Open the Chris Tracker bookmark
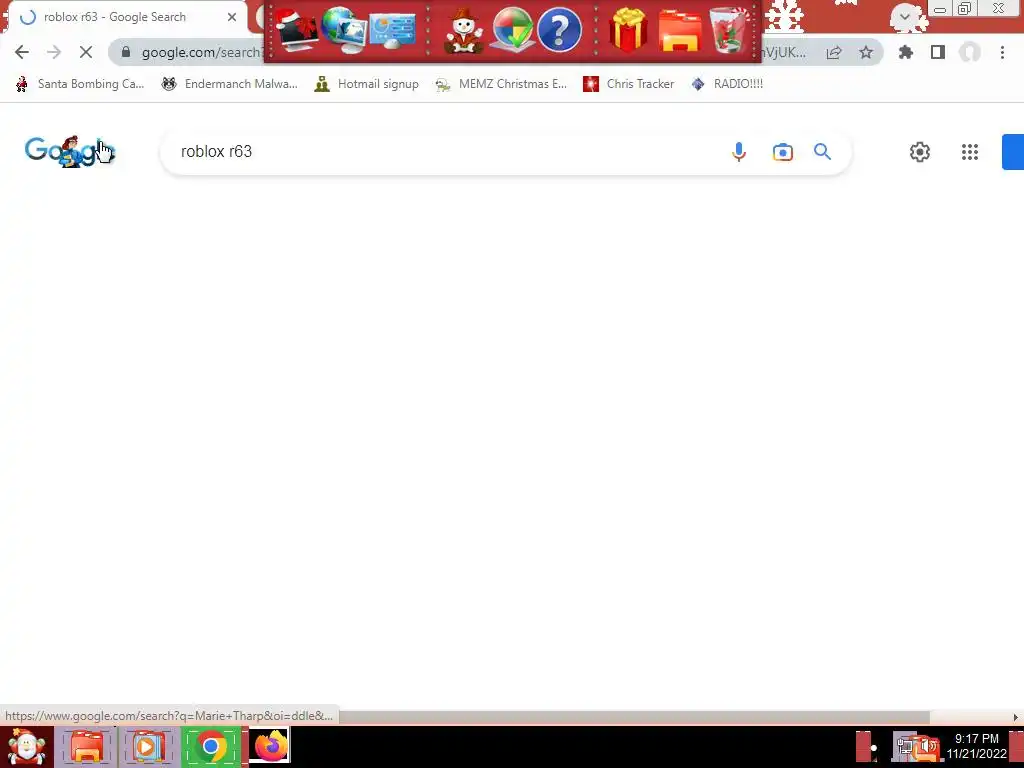The image size is (1024, 768). (629, 84)
